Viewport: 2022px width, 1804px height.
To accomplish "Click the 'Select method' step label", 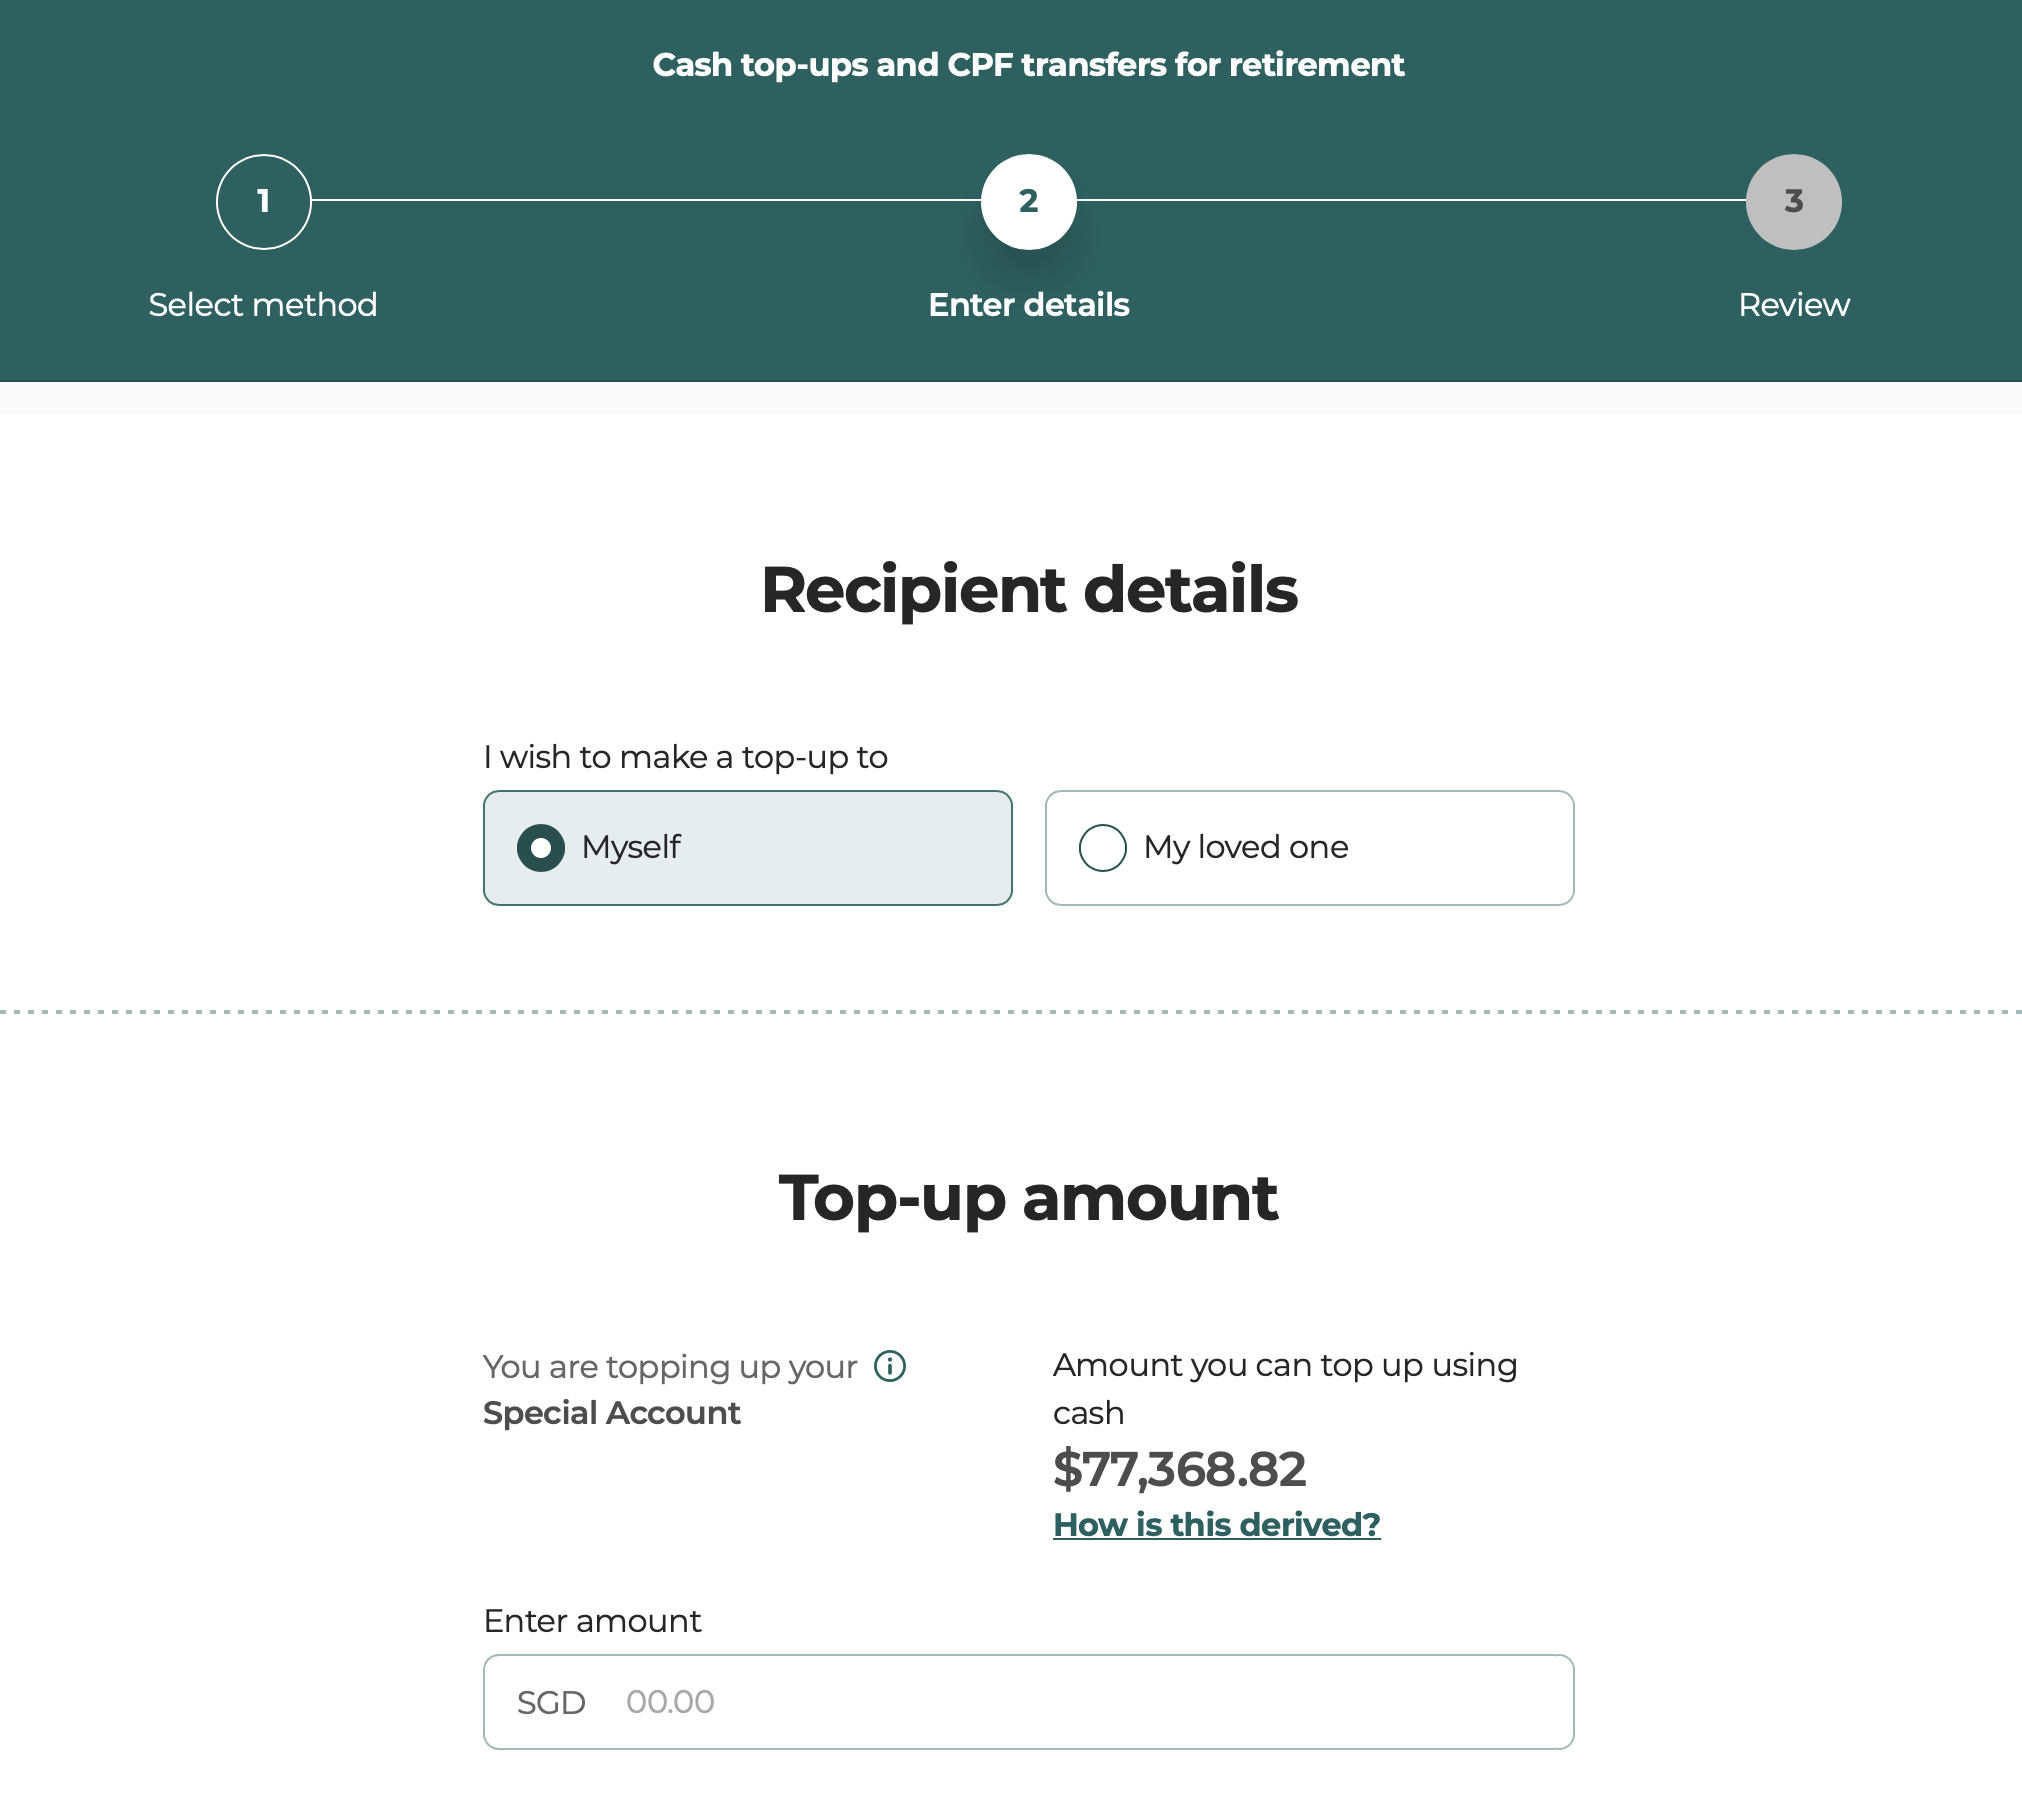I will (x=263, y=305).
